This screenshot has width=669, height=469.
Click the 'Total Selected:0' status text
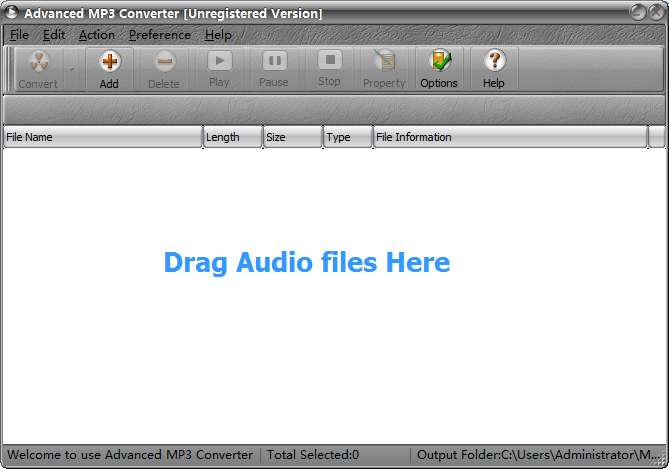click(313, 455)
